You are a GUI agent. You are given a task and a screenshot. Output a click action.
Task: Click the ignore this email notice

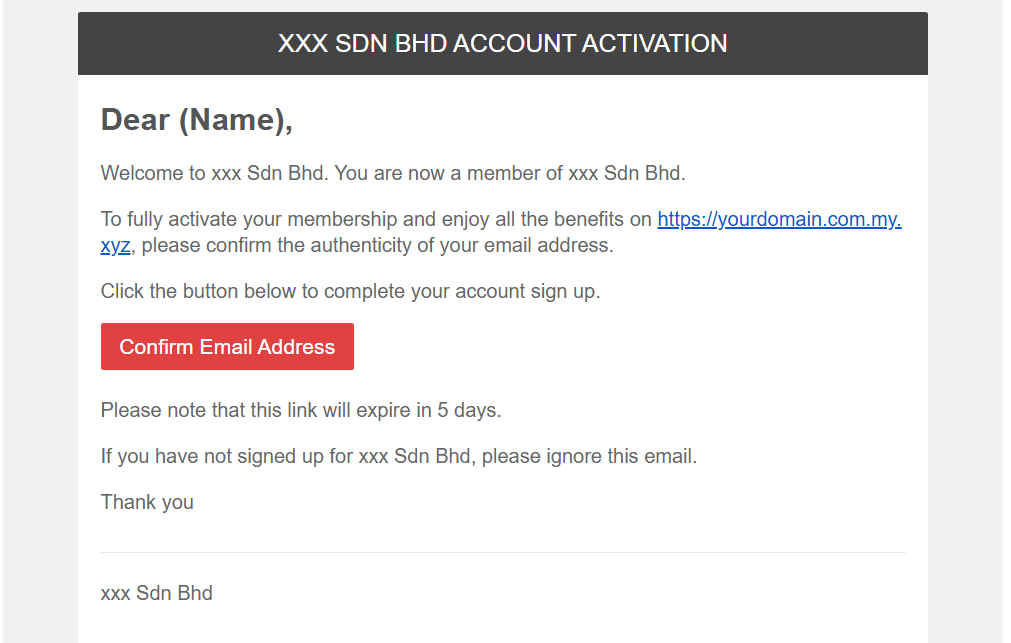click(x=398, y=456)
